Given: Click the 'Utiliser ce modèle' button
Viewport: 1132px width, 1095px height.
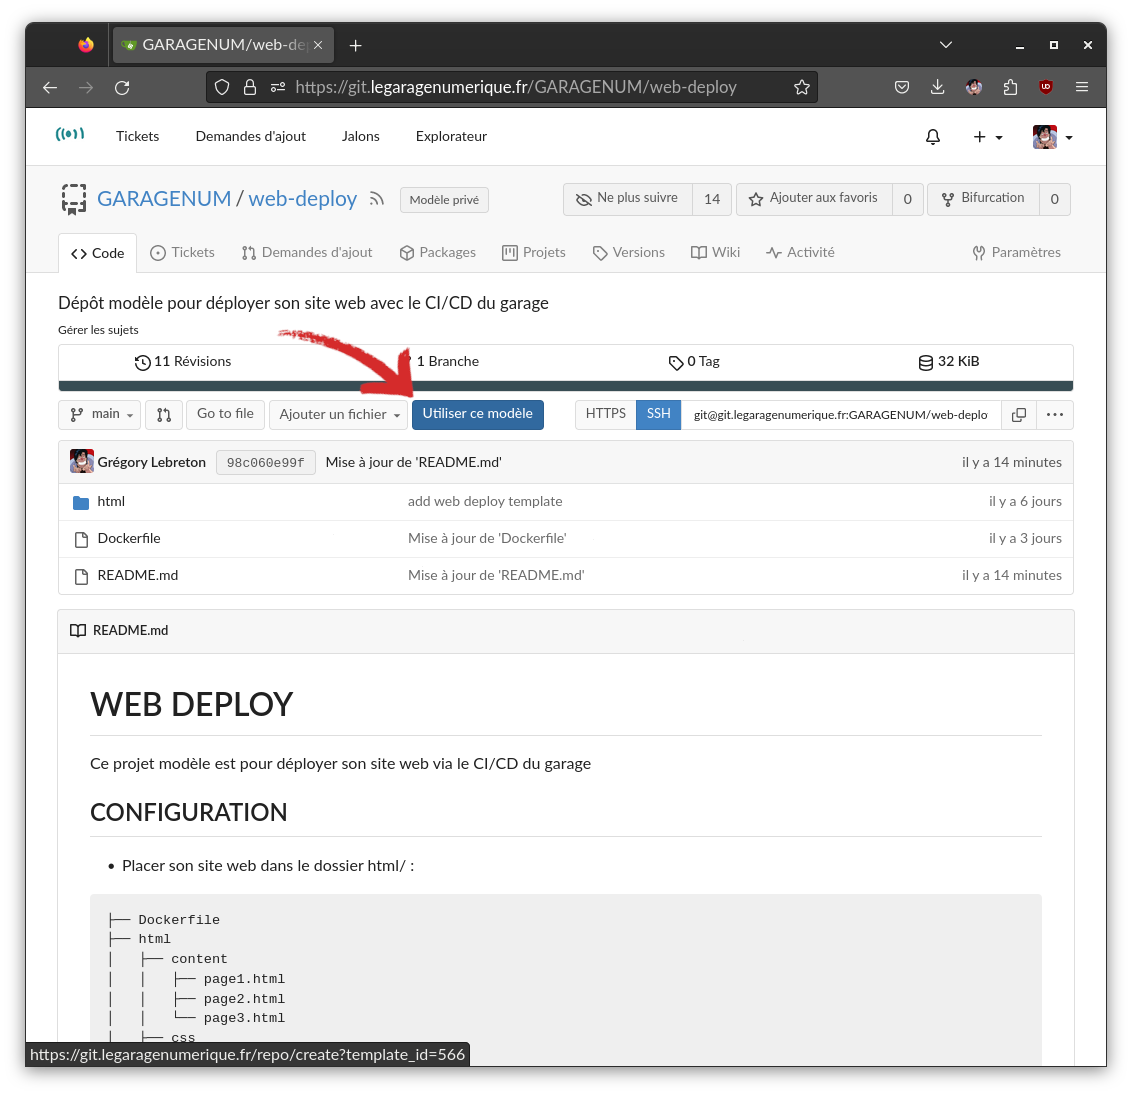Looking at the screenshot, I should coord(477,414).
